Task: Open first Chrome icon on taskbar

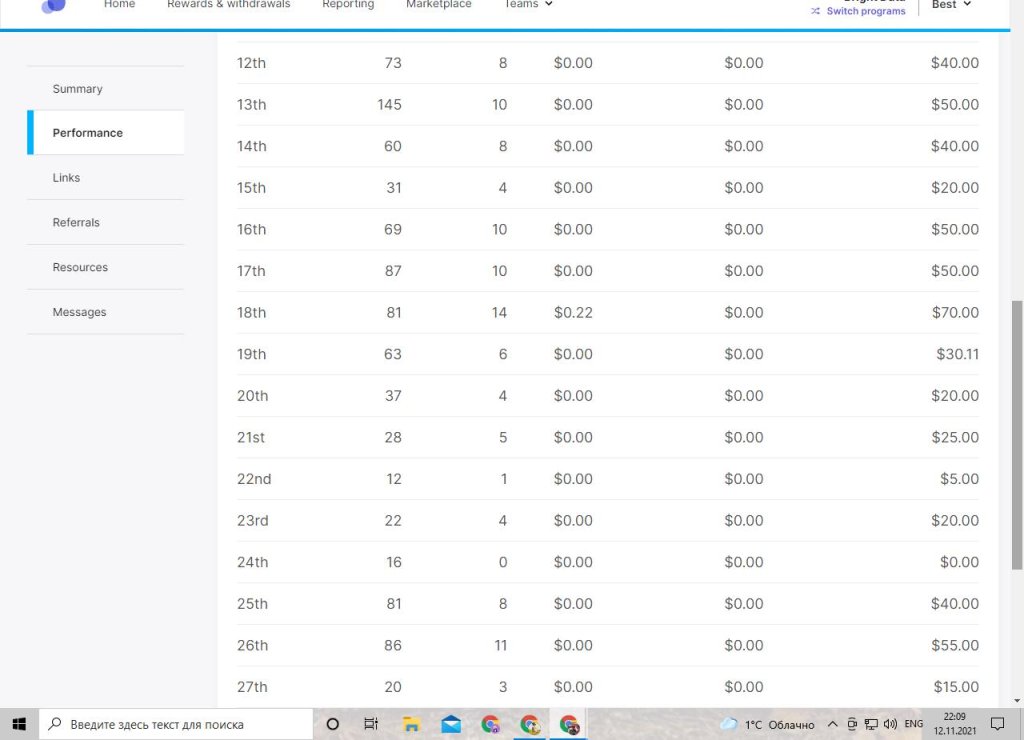Action: (490, 724)
